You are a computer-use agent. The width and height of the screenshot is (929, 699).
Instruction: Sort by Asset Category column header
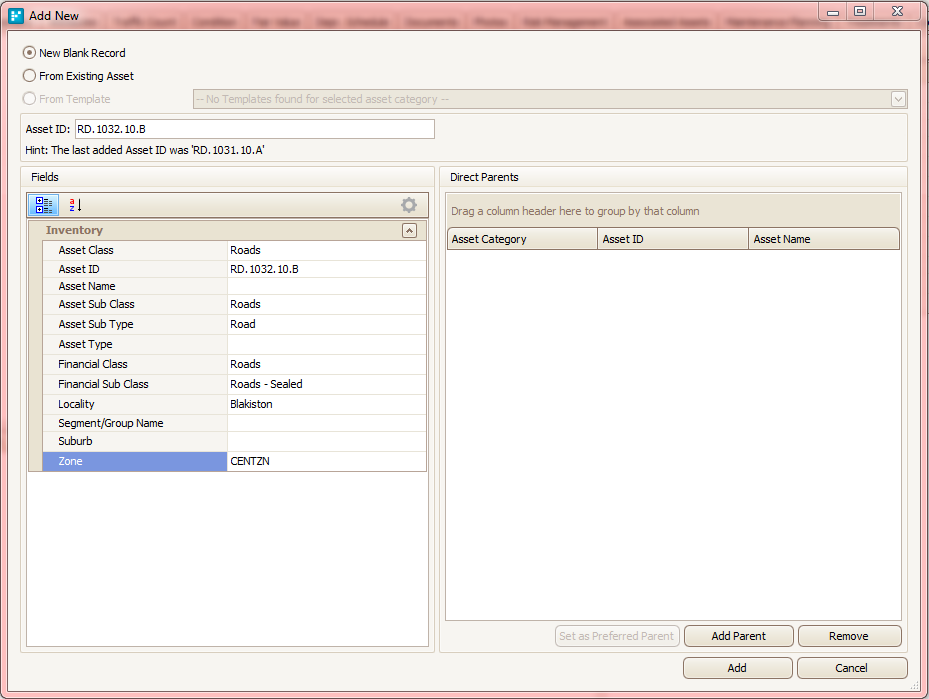(x=521, y=239)
